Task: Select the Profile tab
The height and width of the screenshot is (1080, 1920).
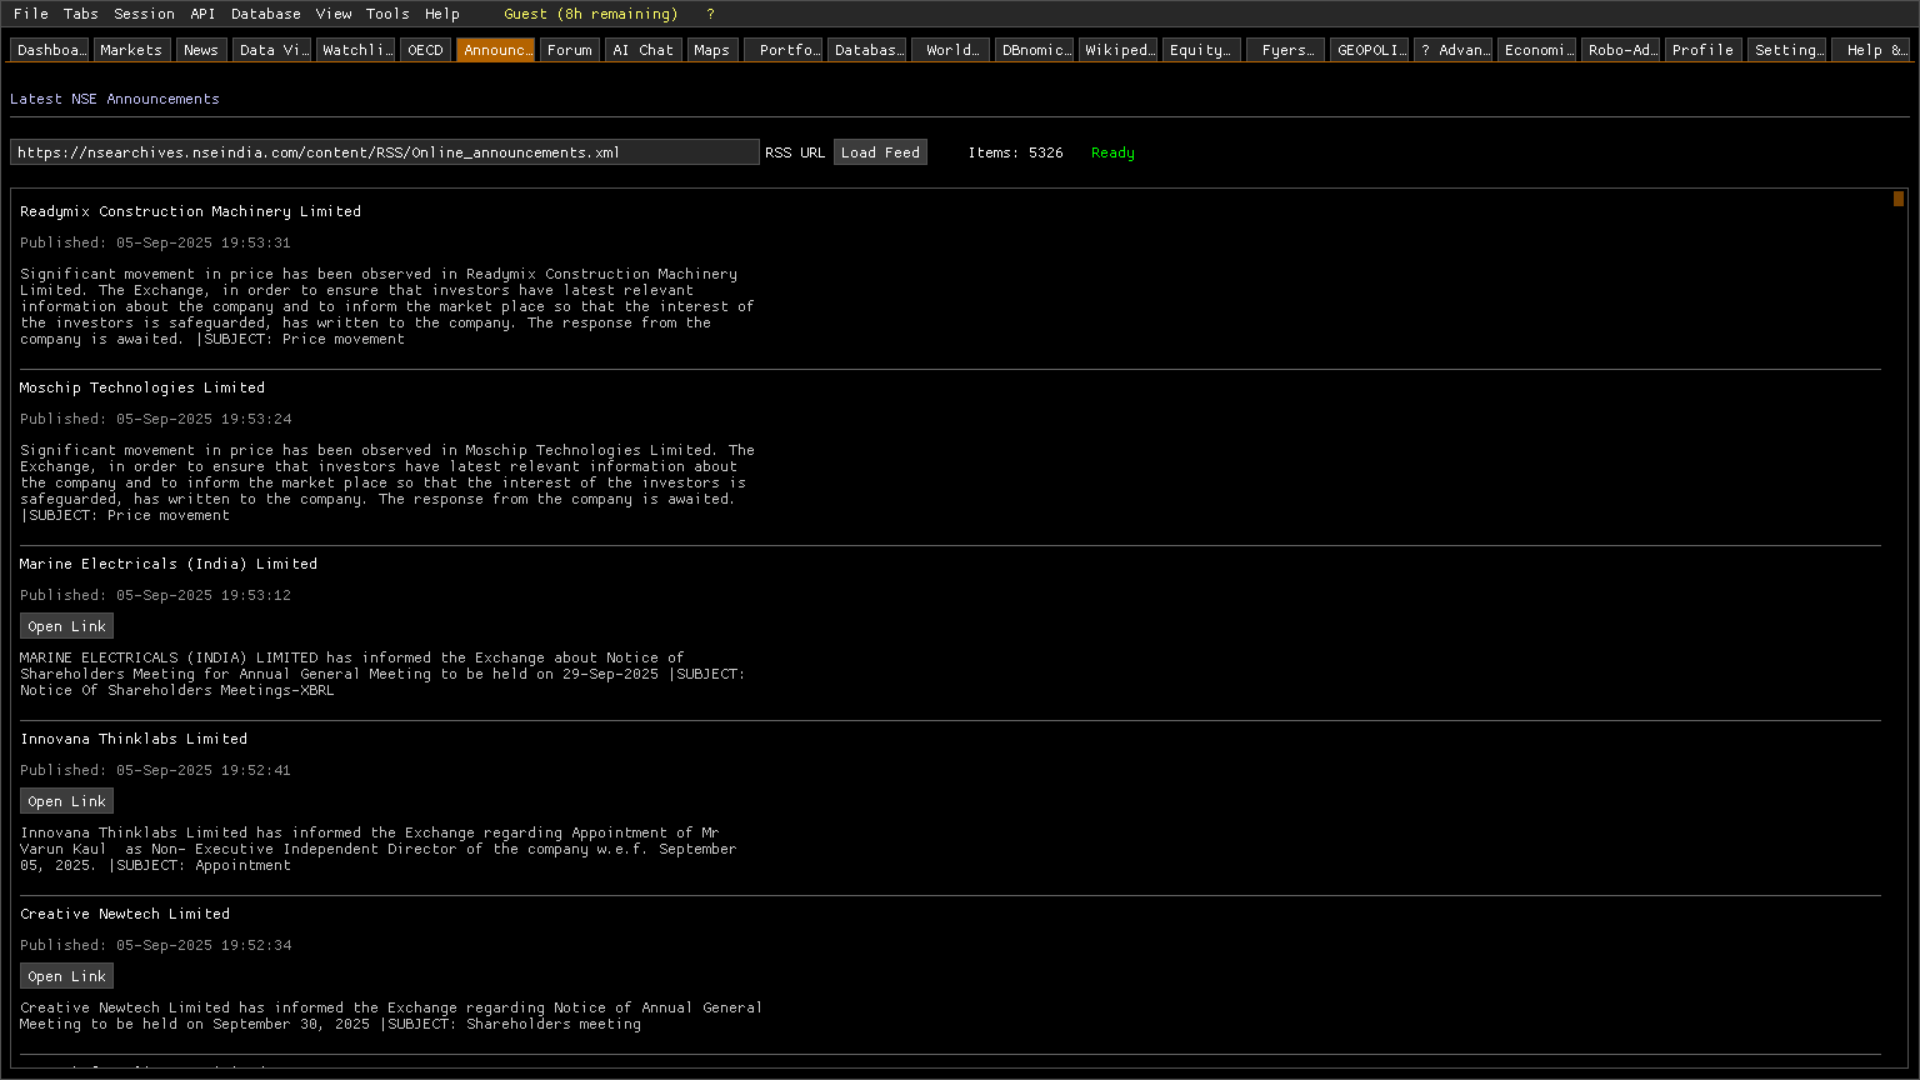Action: (x=1702, y=50)
